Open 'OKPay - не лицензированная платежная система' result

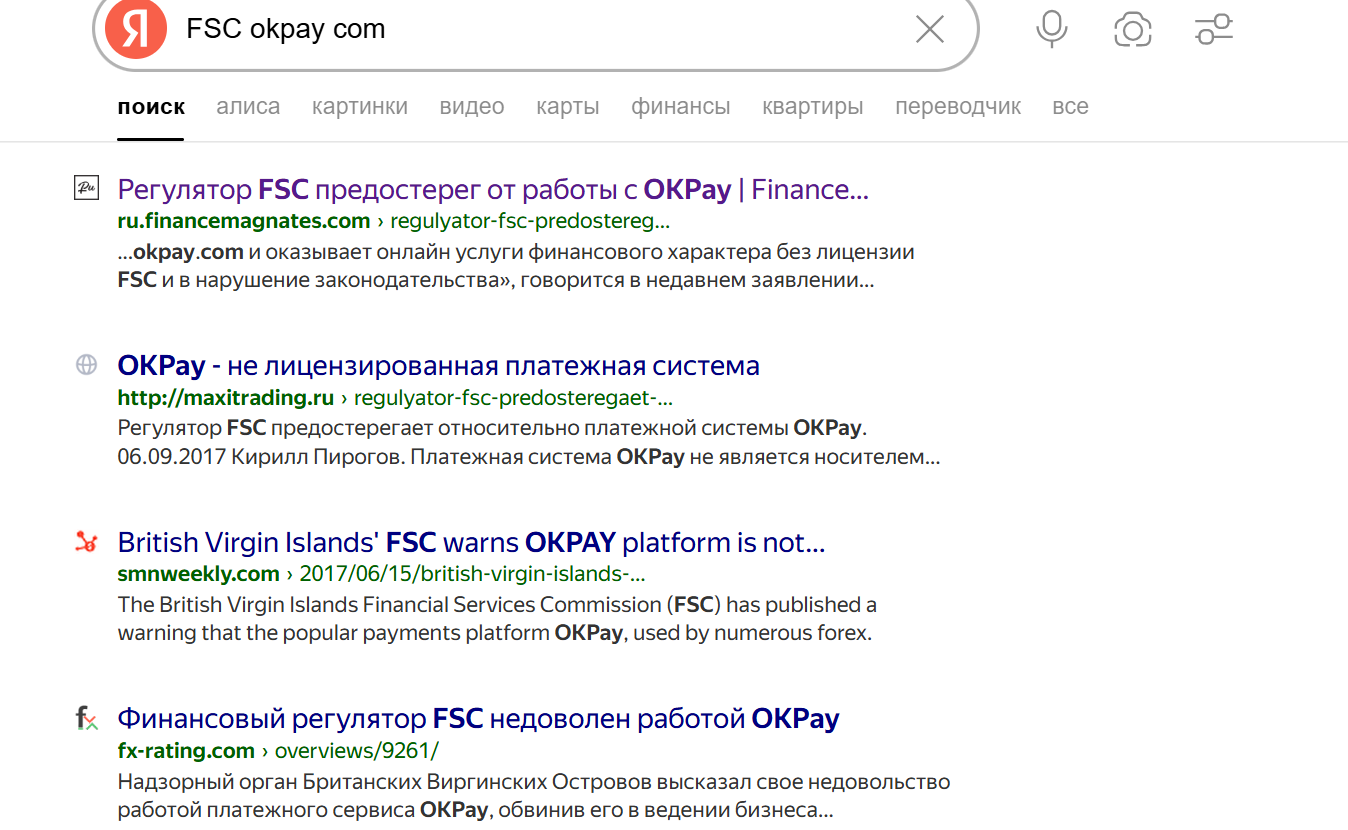pyautogui.click(x=438, y=366)
